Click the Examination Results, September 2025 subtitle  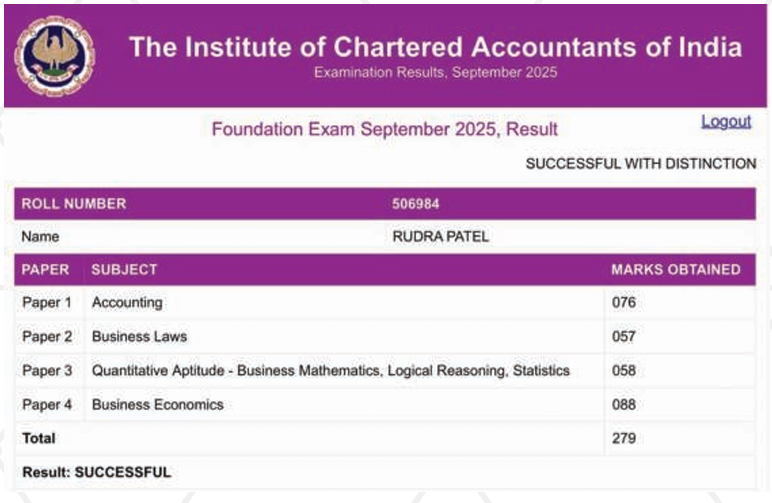pyautogui.click(x=435, y=72)
